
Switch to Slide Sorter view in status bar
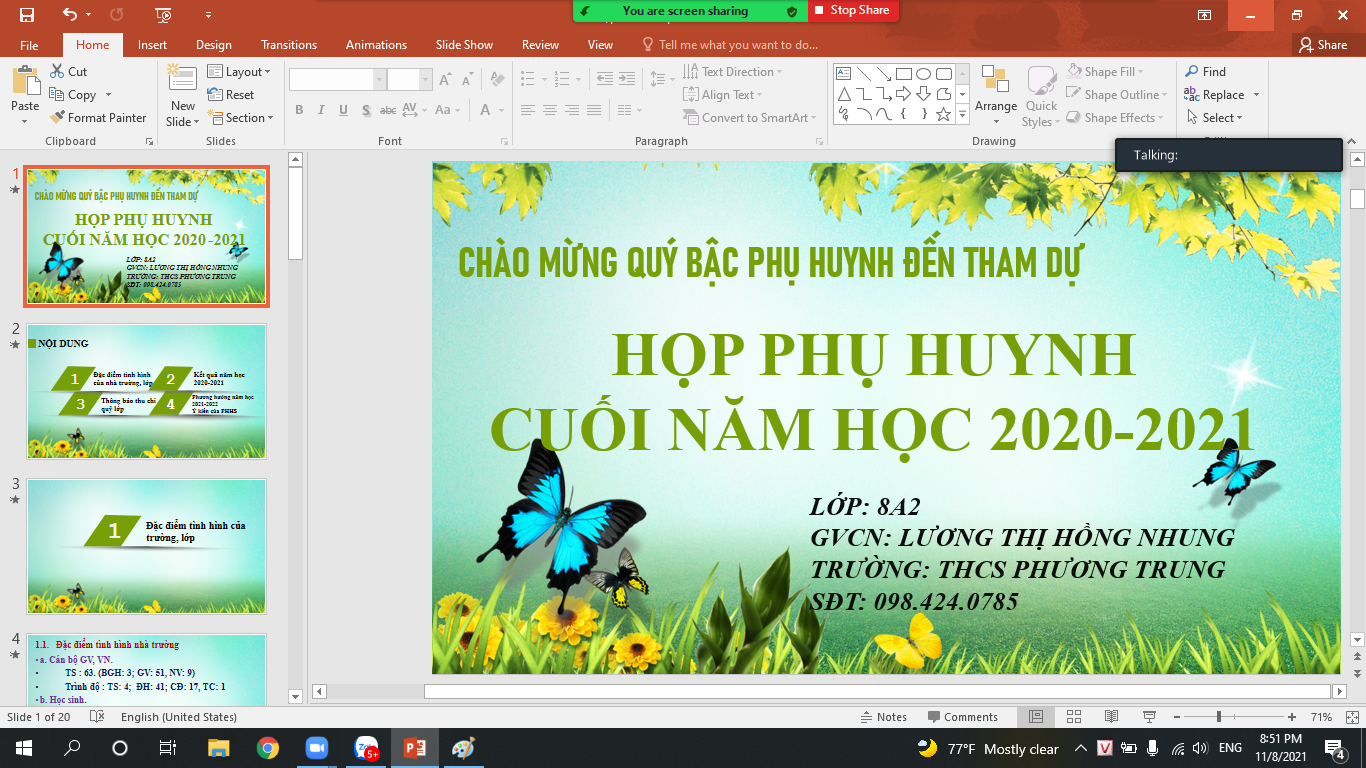click(1073, 717)
